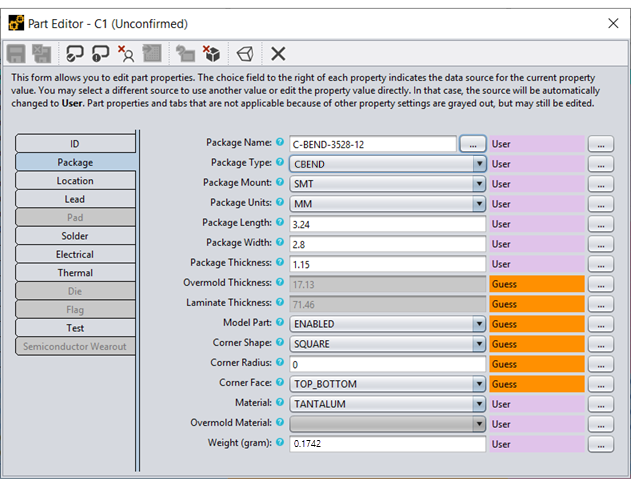The width and height of the screenshot is (631, 498).
Task: Switch to the Lead tab
Action: click(x=75, y=199)
